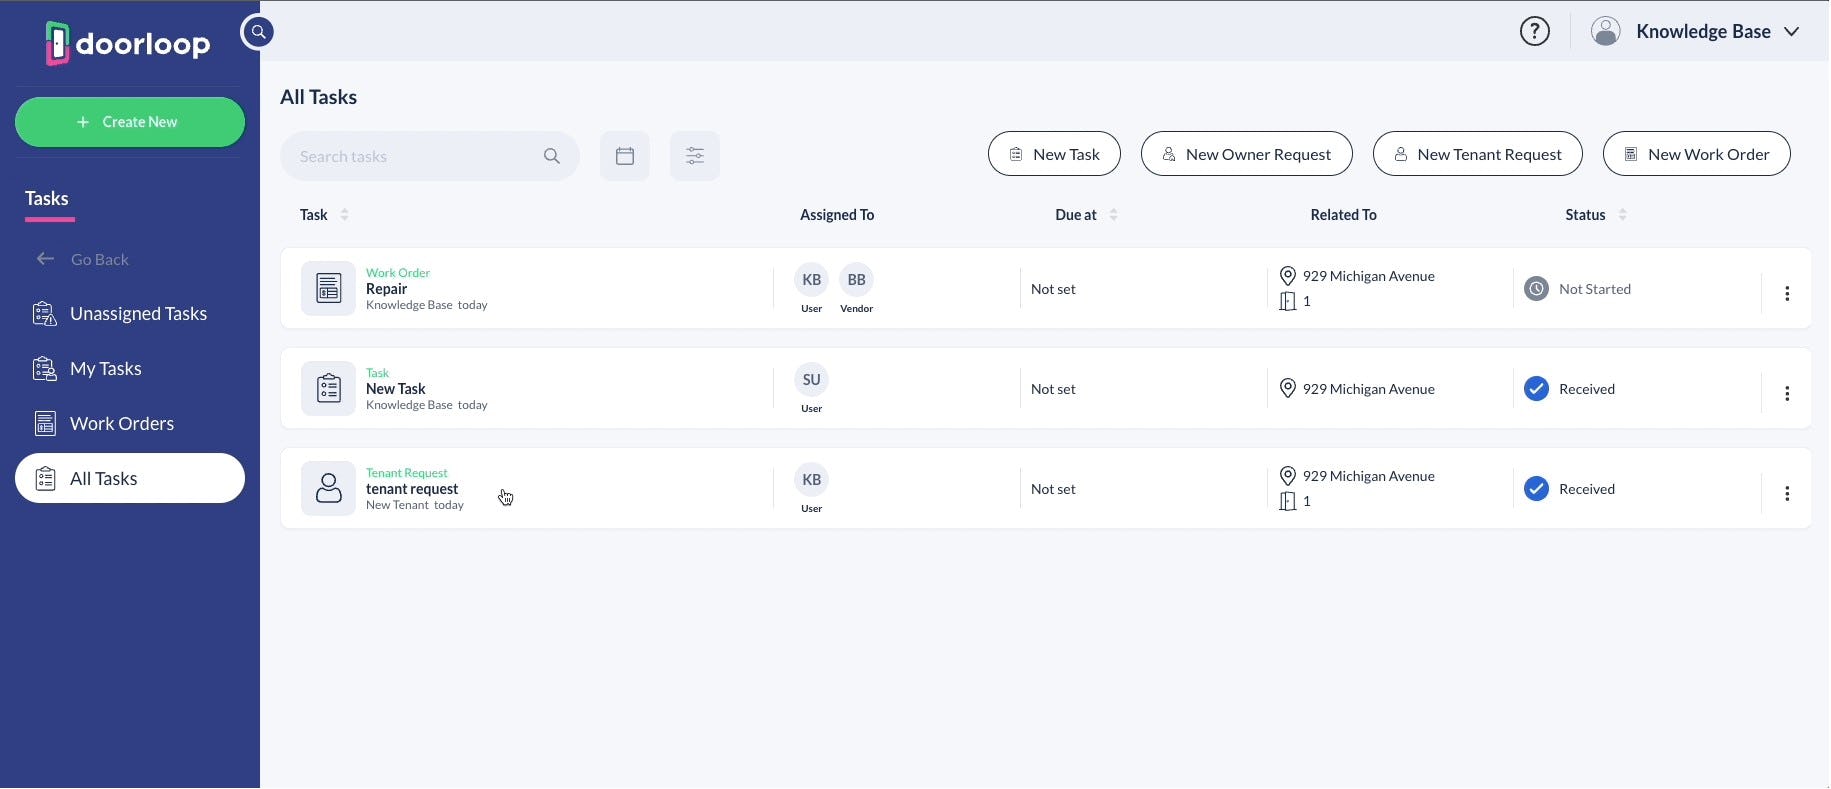Viewport: 1831px width, 789px height.
Task: Expand the Knowledge Base account dropdown
Action: pyautogui.click(x=1791, y=32)
